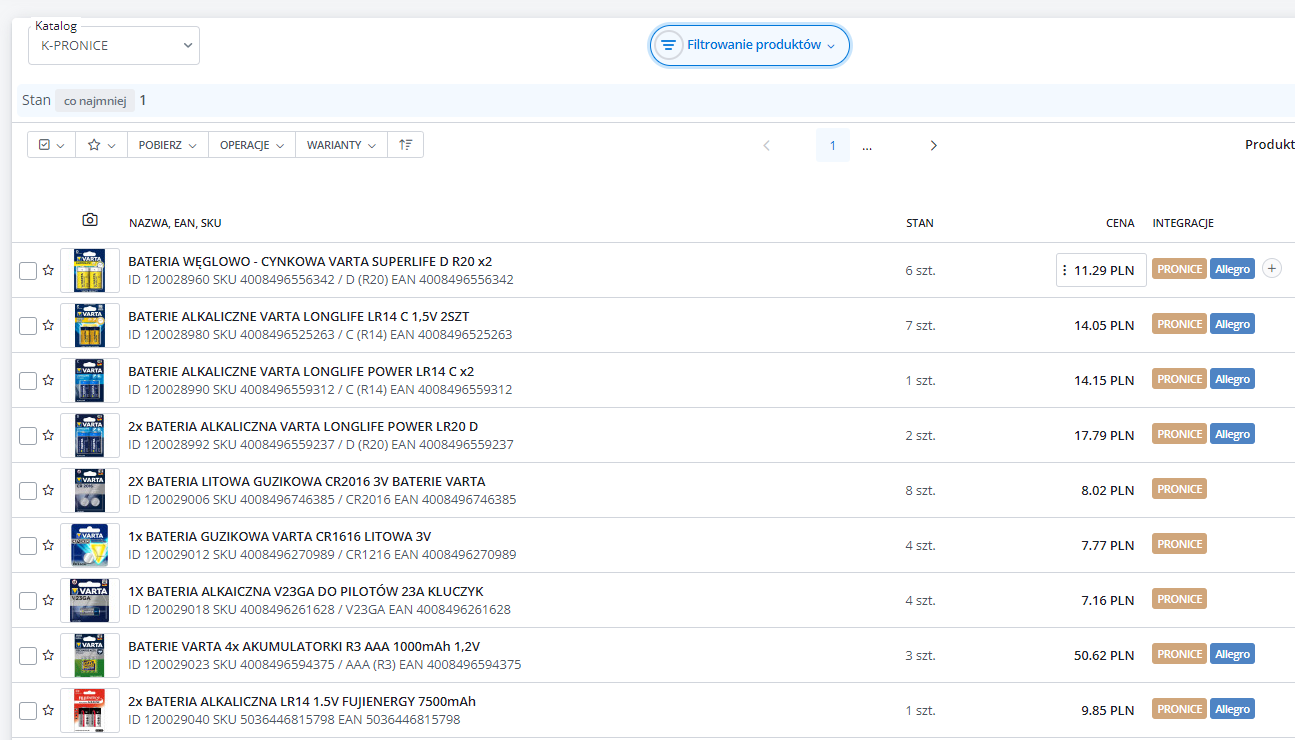This screenshot has height=740, width=1295.
Task: Click the sort order icon in toolbar
Action: (405, 145)
